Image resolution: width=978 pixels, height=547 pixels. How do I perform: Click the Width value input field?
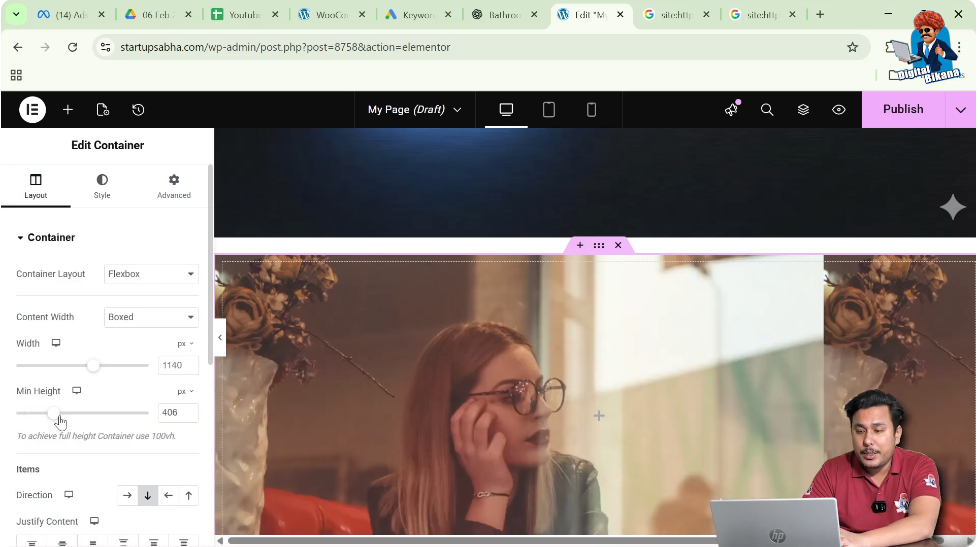pos(178,365)
